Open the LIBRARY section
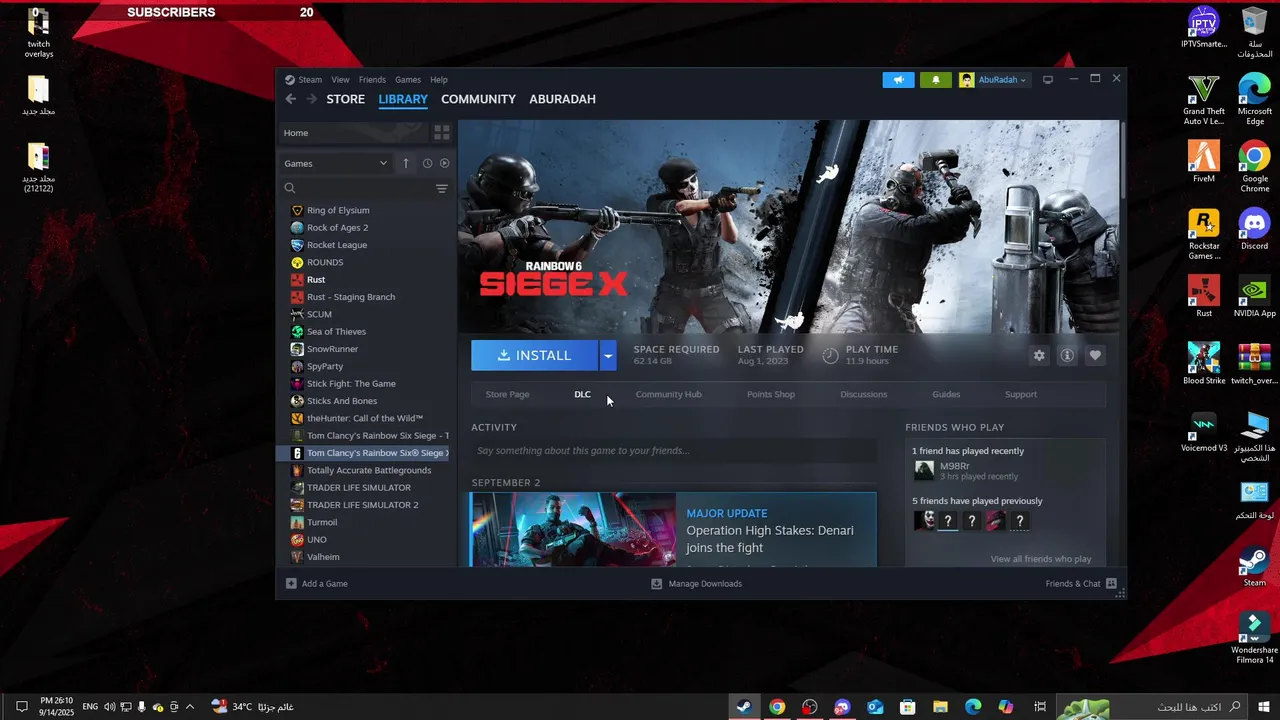The image size is (1280, 720). click(x=403, y=99)
